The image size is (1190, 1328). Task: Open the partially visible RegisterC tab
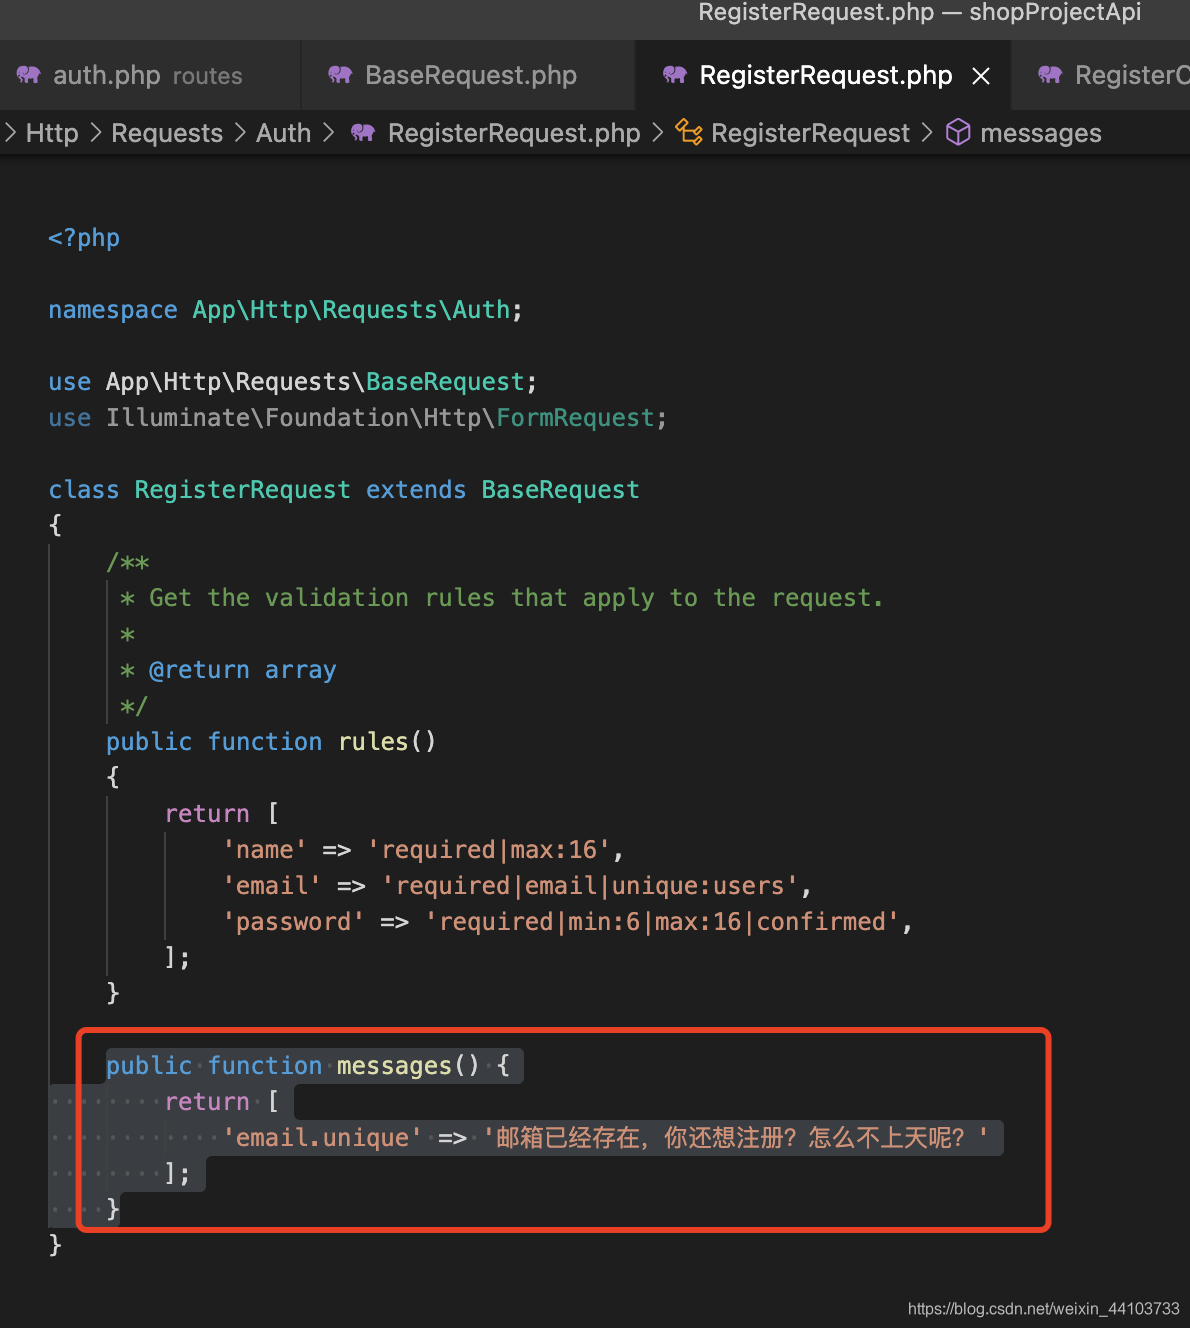(1101, 76)
